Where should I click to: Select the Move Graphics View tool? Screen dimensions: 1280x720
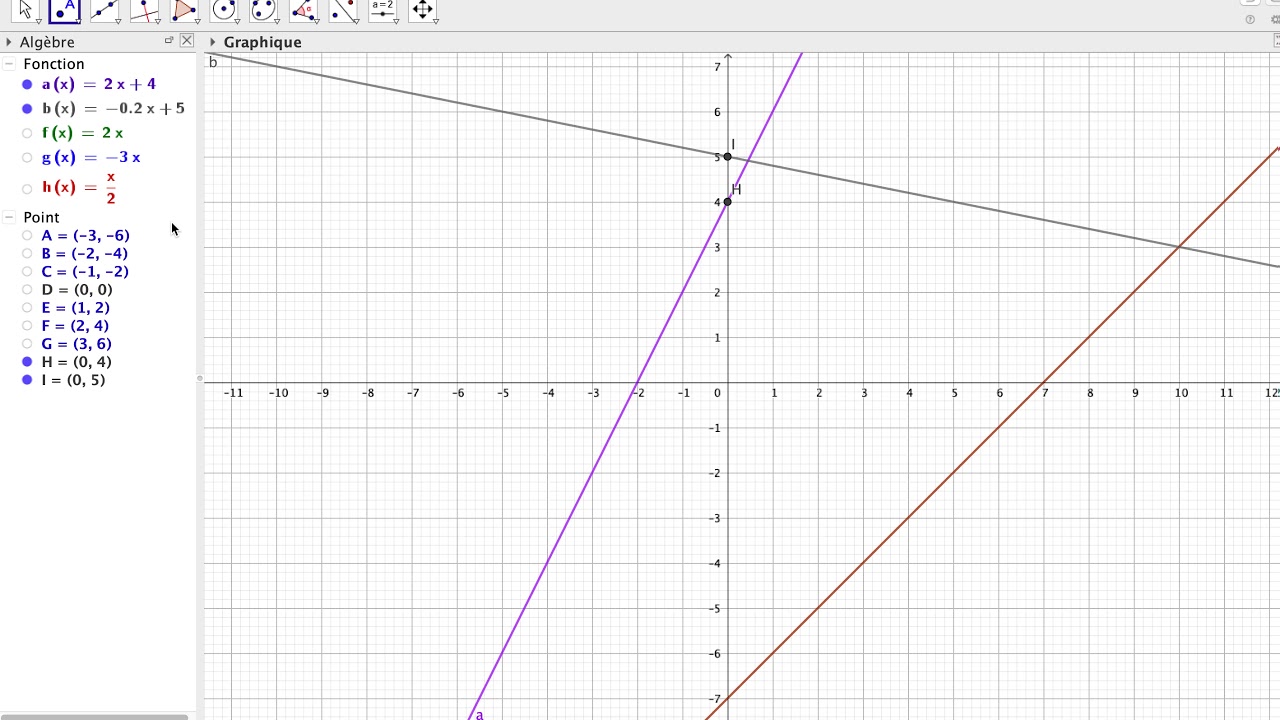[x=423, y=10]
